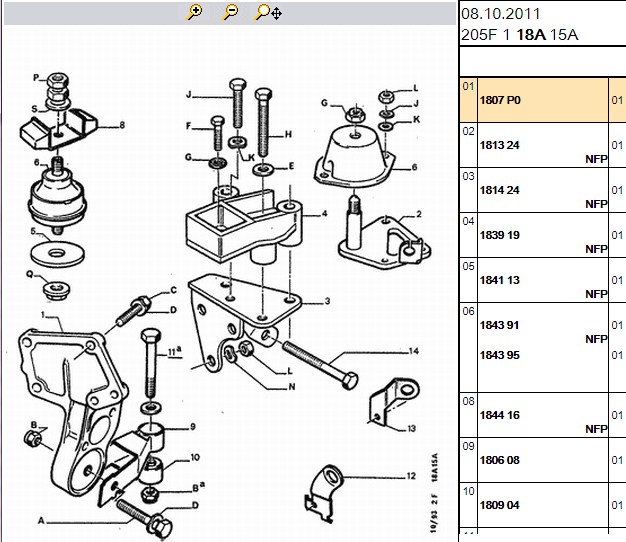The height and width of the screenshot is (542, 626).
Task: Select part number 1806 08
Action: 499,460
